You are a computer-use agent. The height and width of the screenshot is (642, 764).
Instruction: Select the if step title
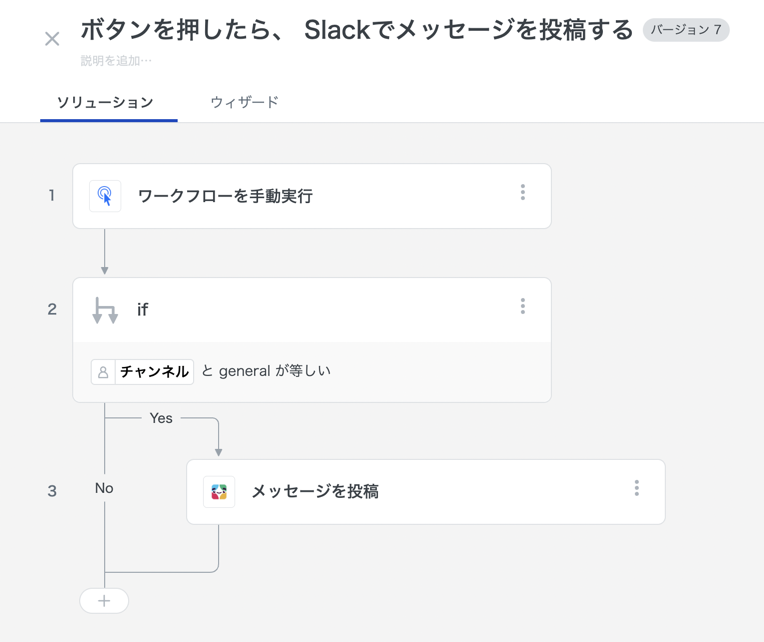pos(143,310)
